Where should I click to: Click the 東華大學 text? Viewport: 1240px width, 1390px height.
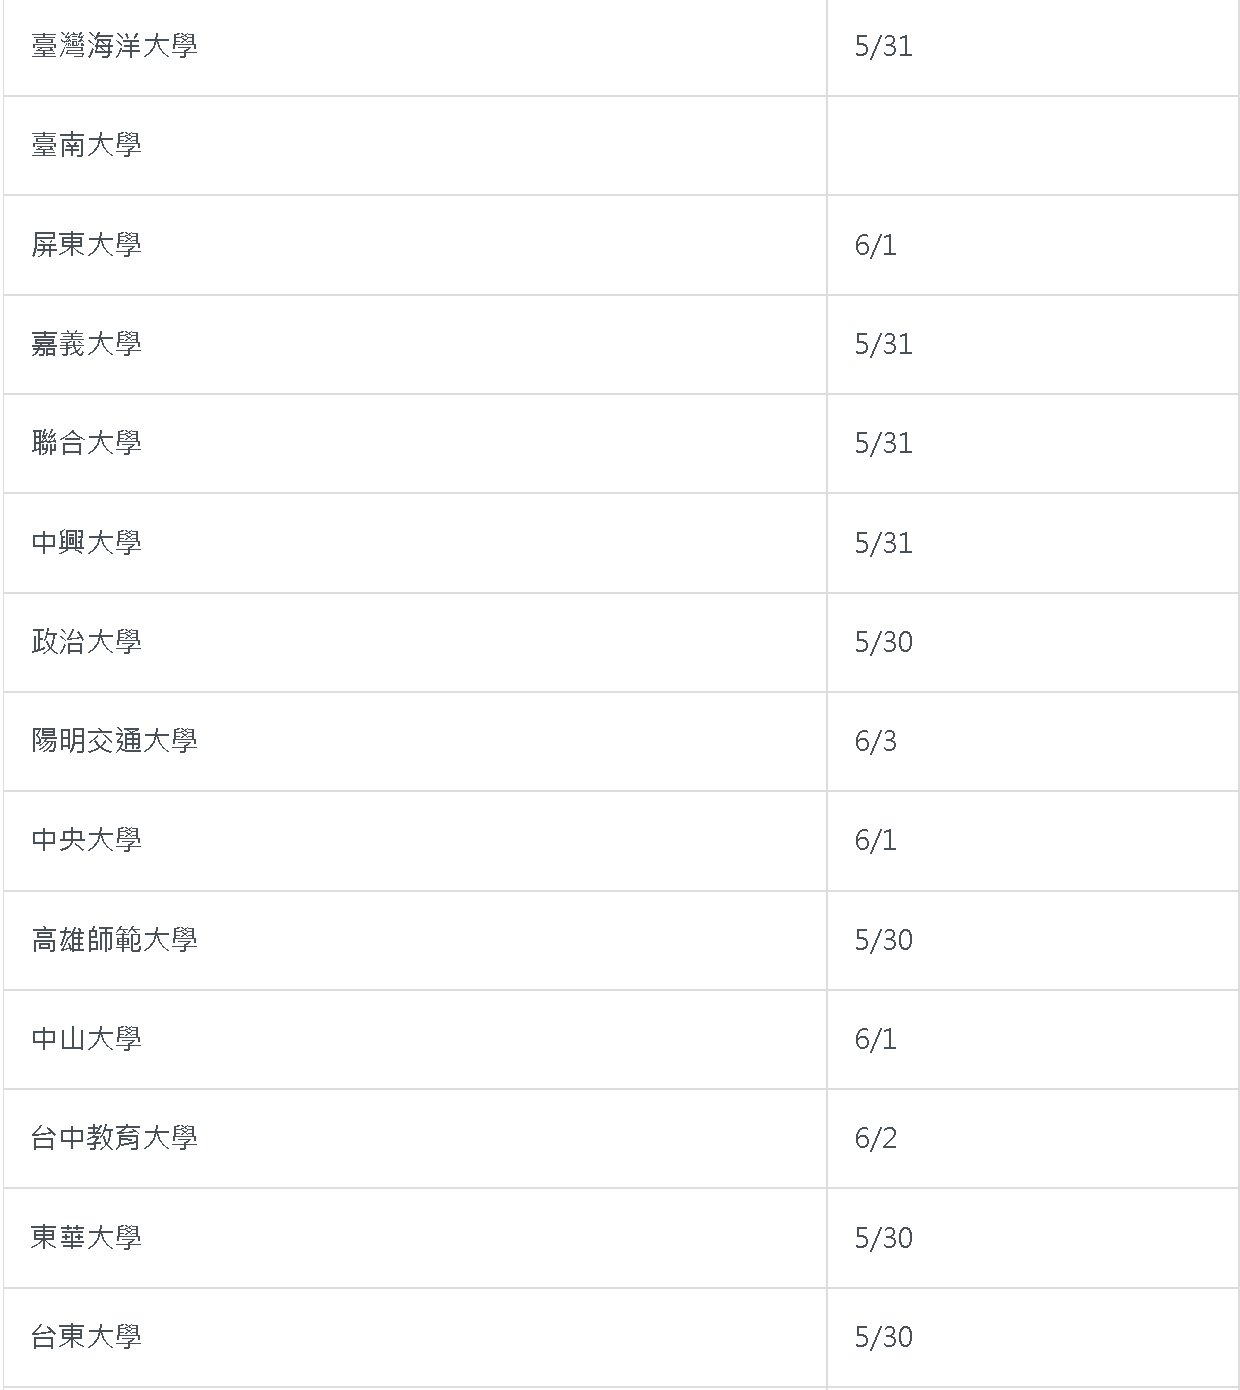[86, 1238]
